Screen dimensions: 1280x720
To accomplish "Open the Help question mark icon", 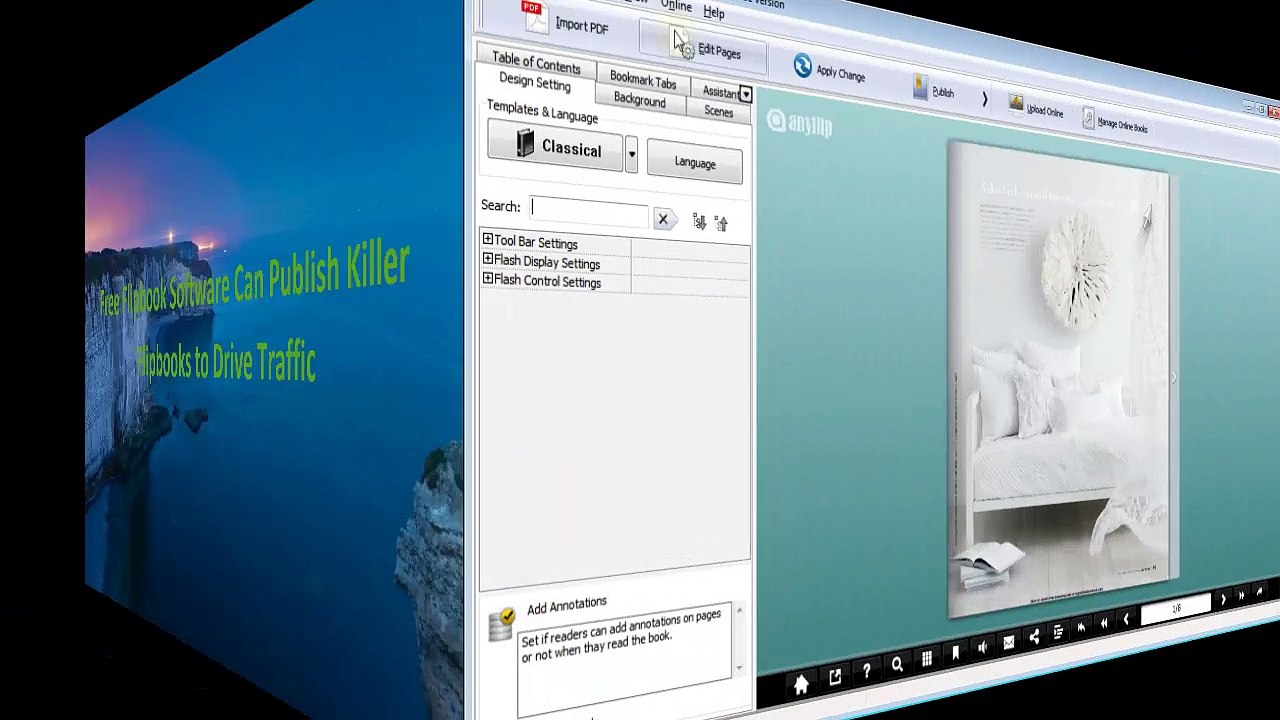I will tap(866, 671).
